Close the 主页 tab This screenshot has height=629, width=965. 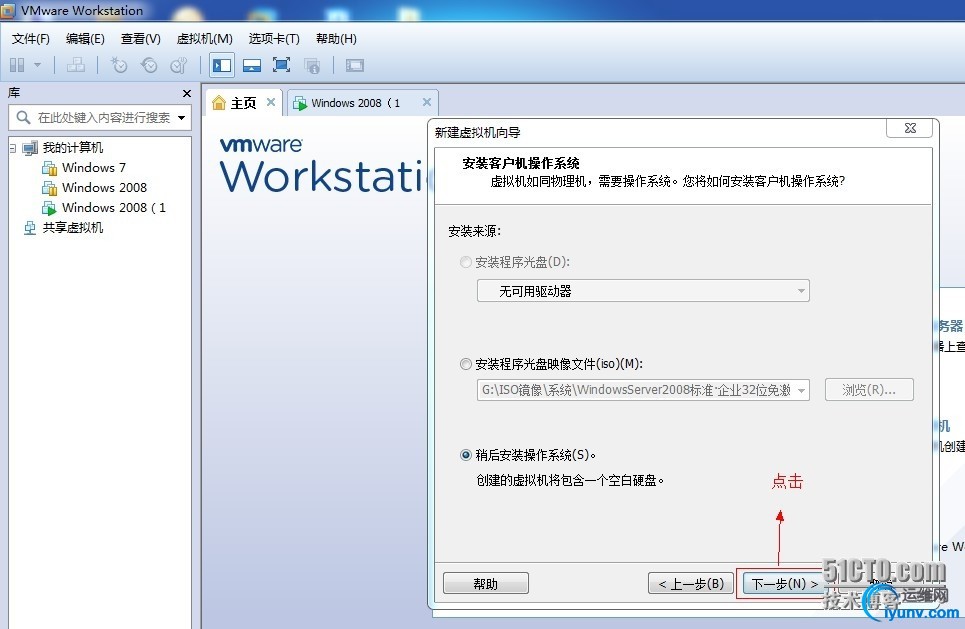click(x=271, y=102)
